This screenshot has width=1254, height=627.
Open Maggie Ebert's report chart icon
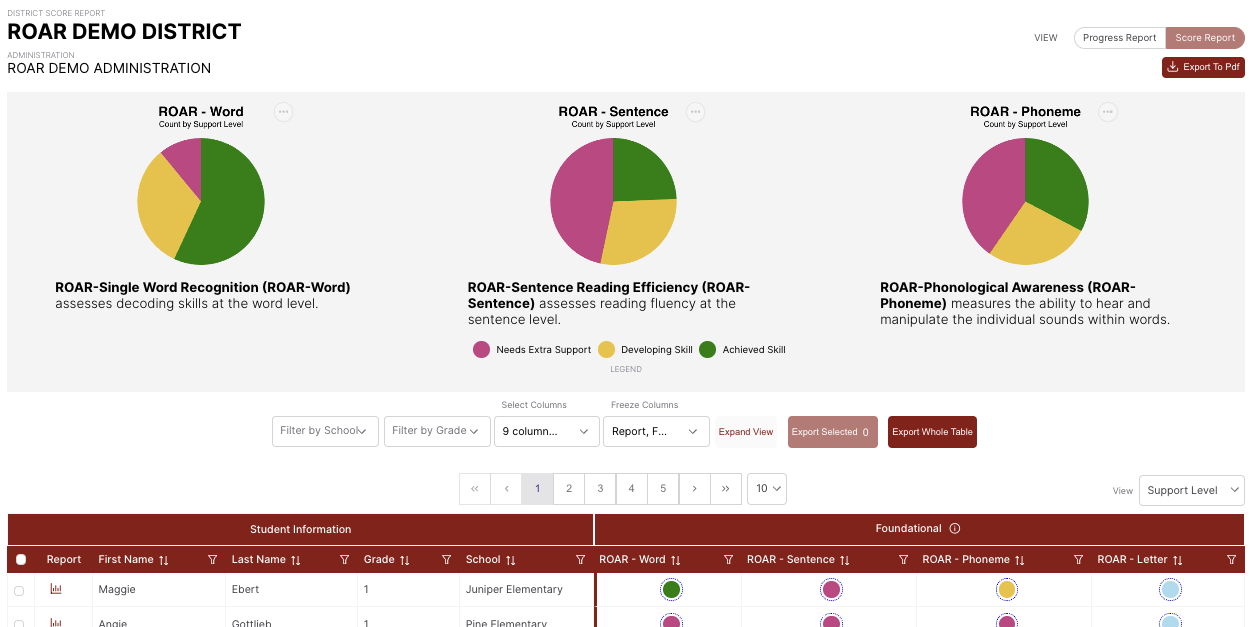(x=56, y=590)
